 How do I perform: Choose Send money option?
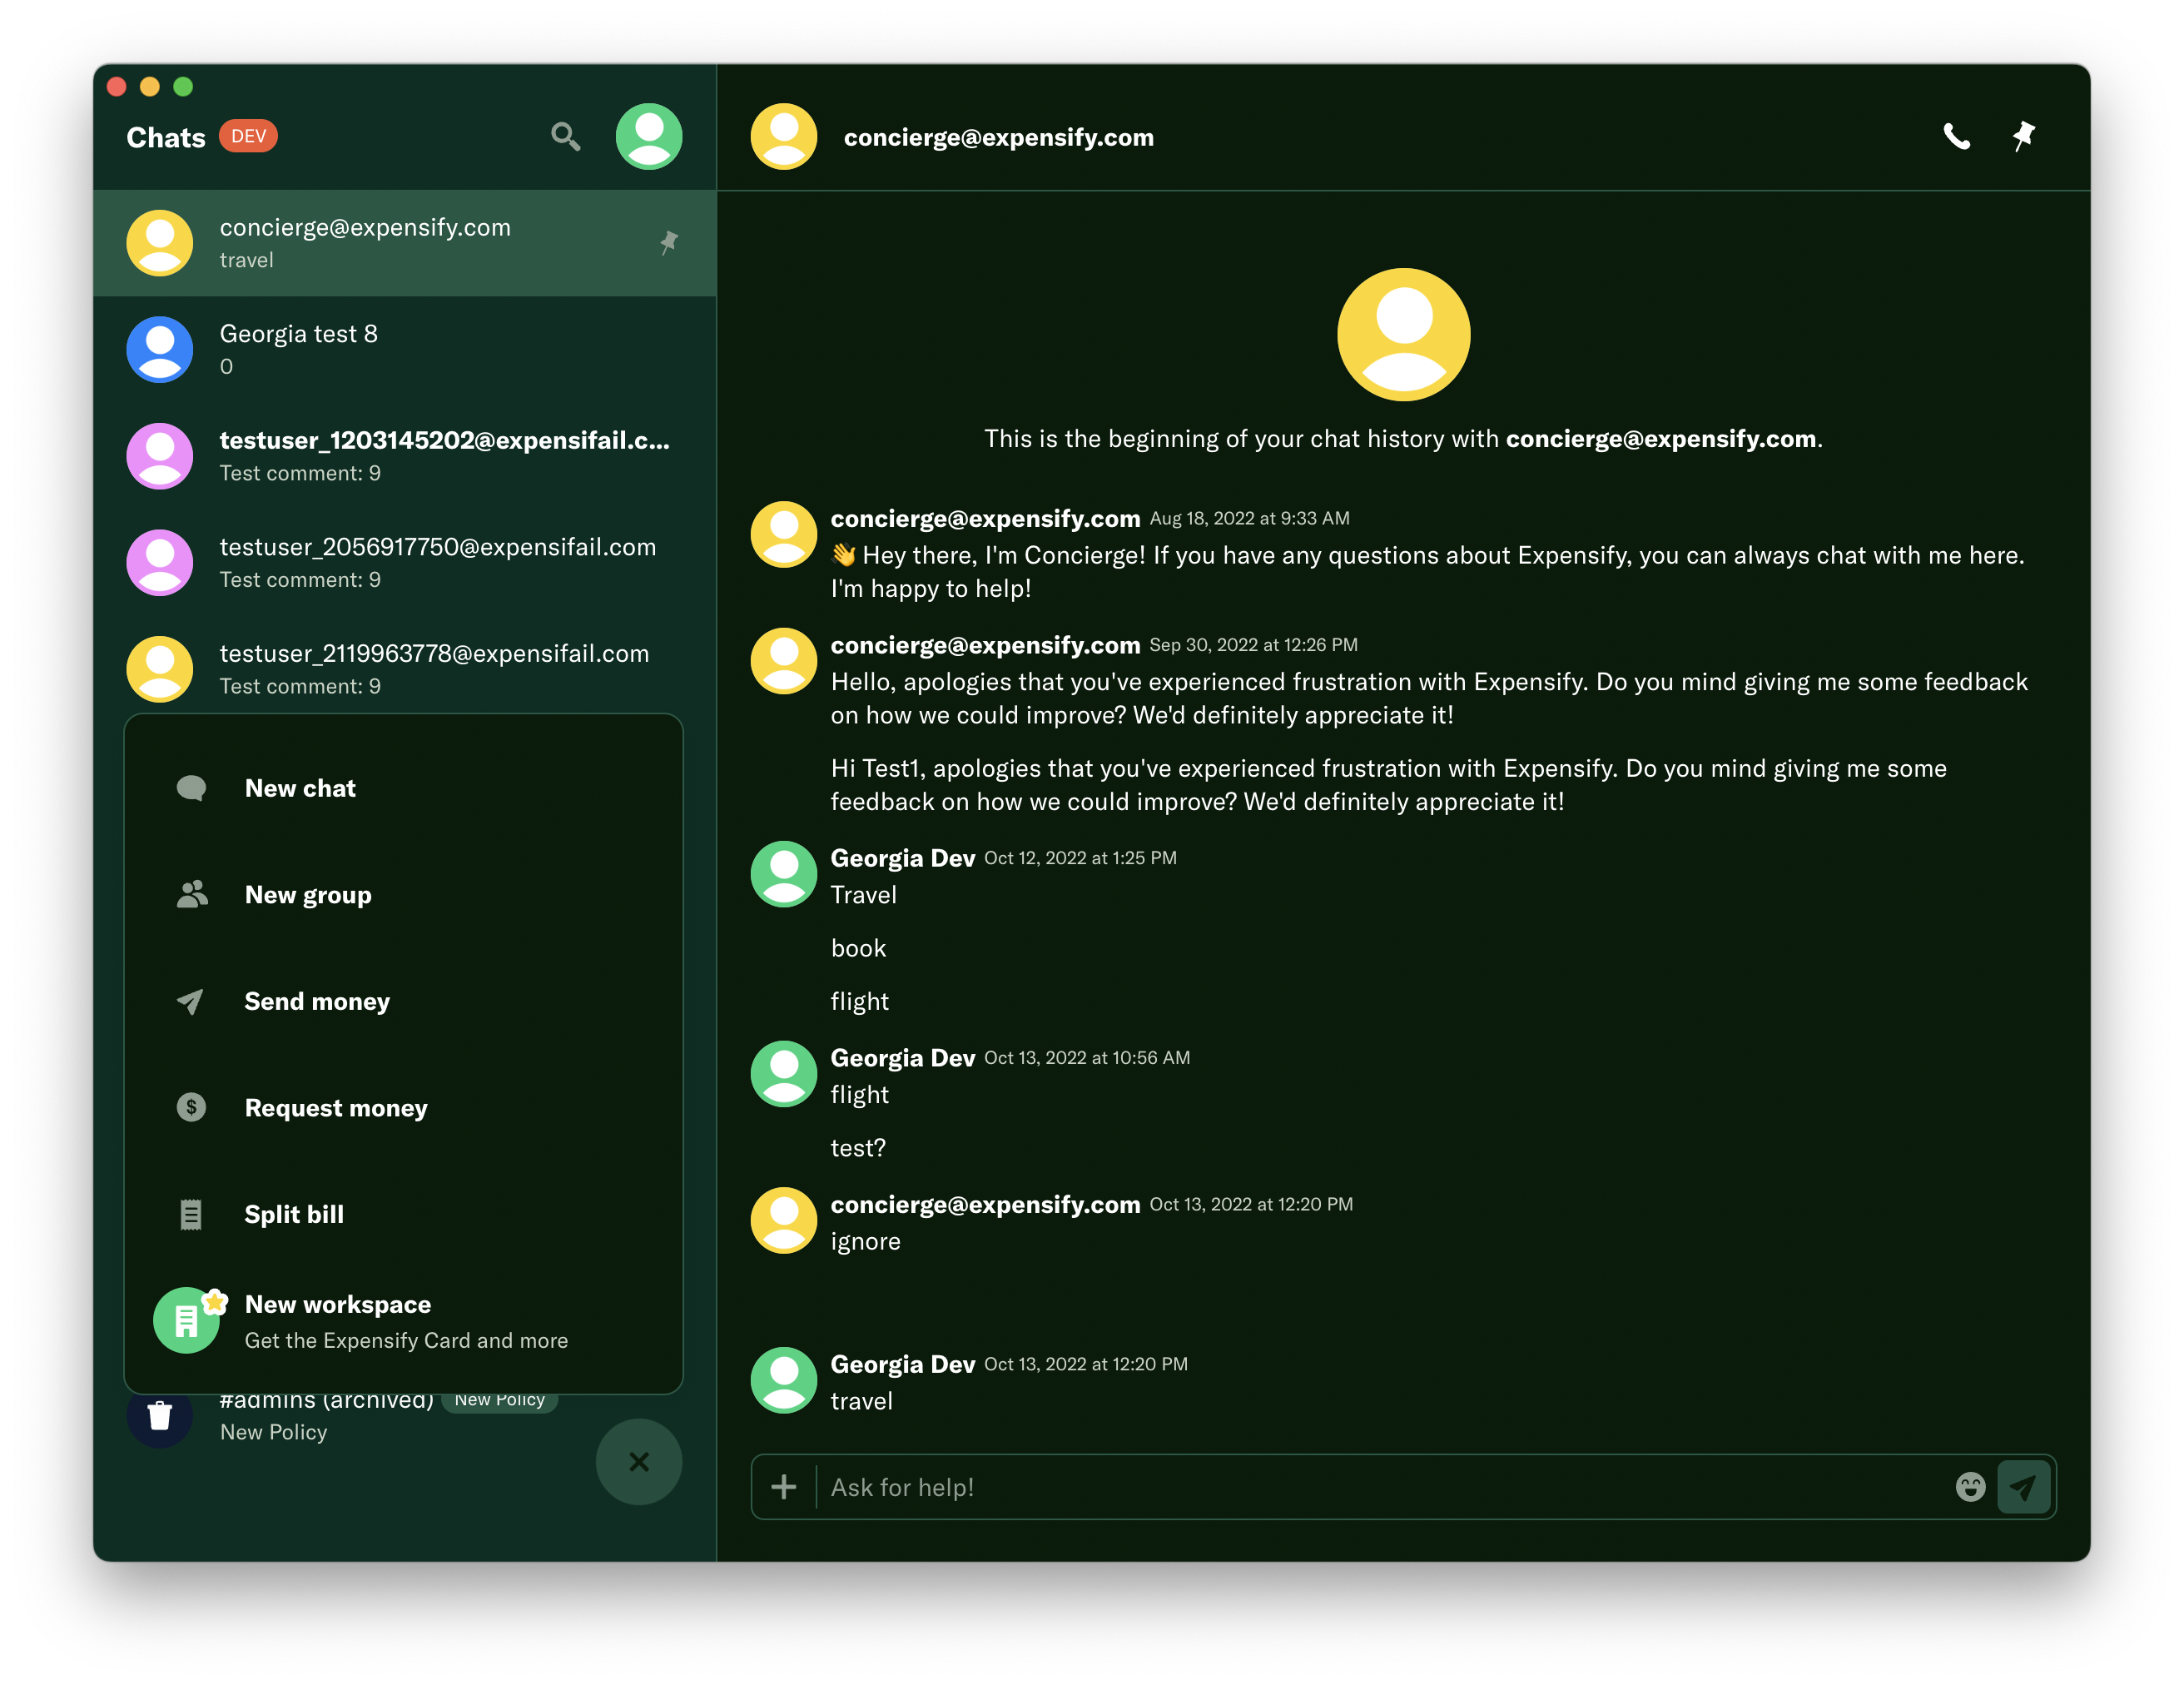[x=316, y=1001]
